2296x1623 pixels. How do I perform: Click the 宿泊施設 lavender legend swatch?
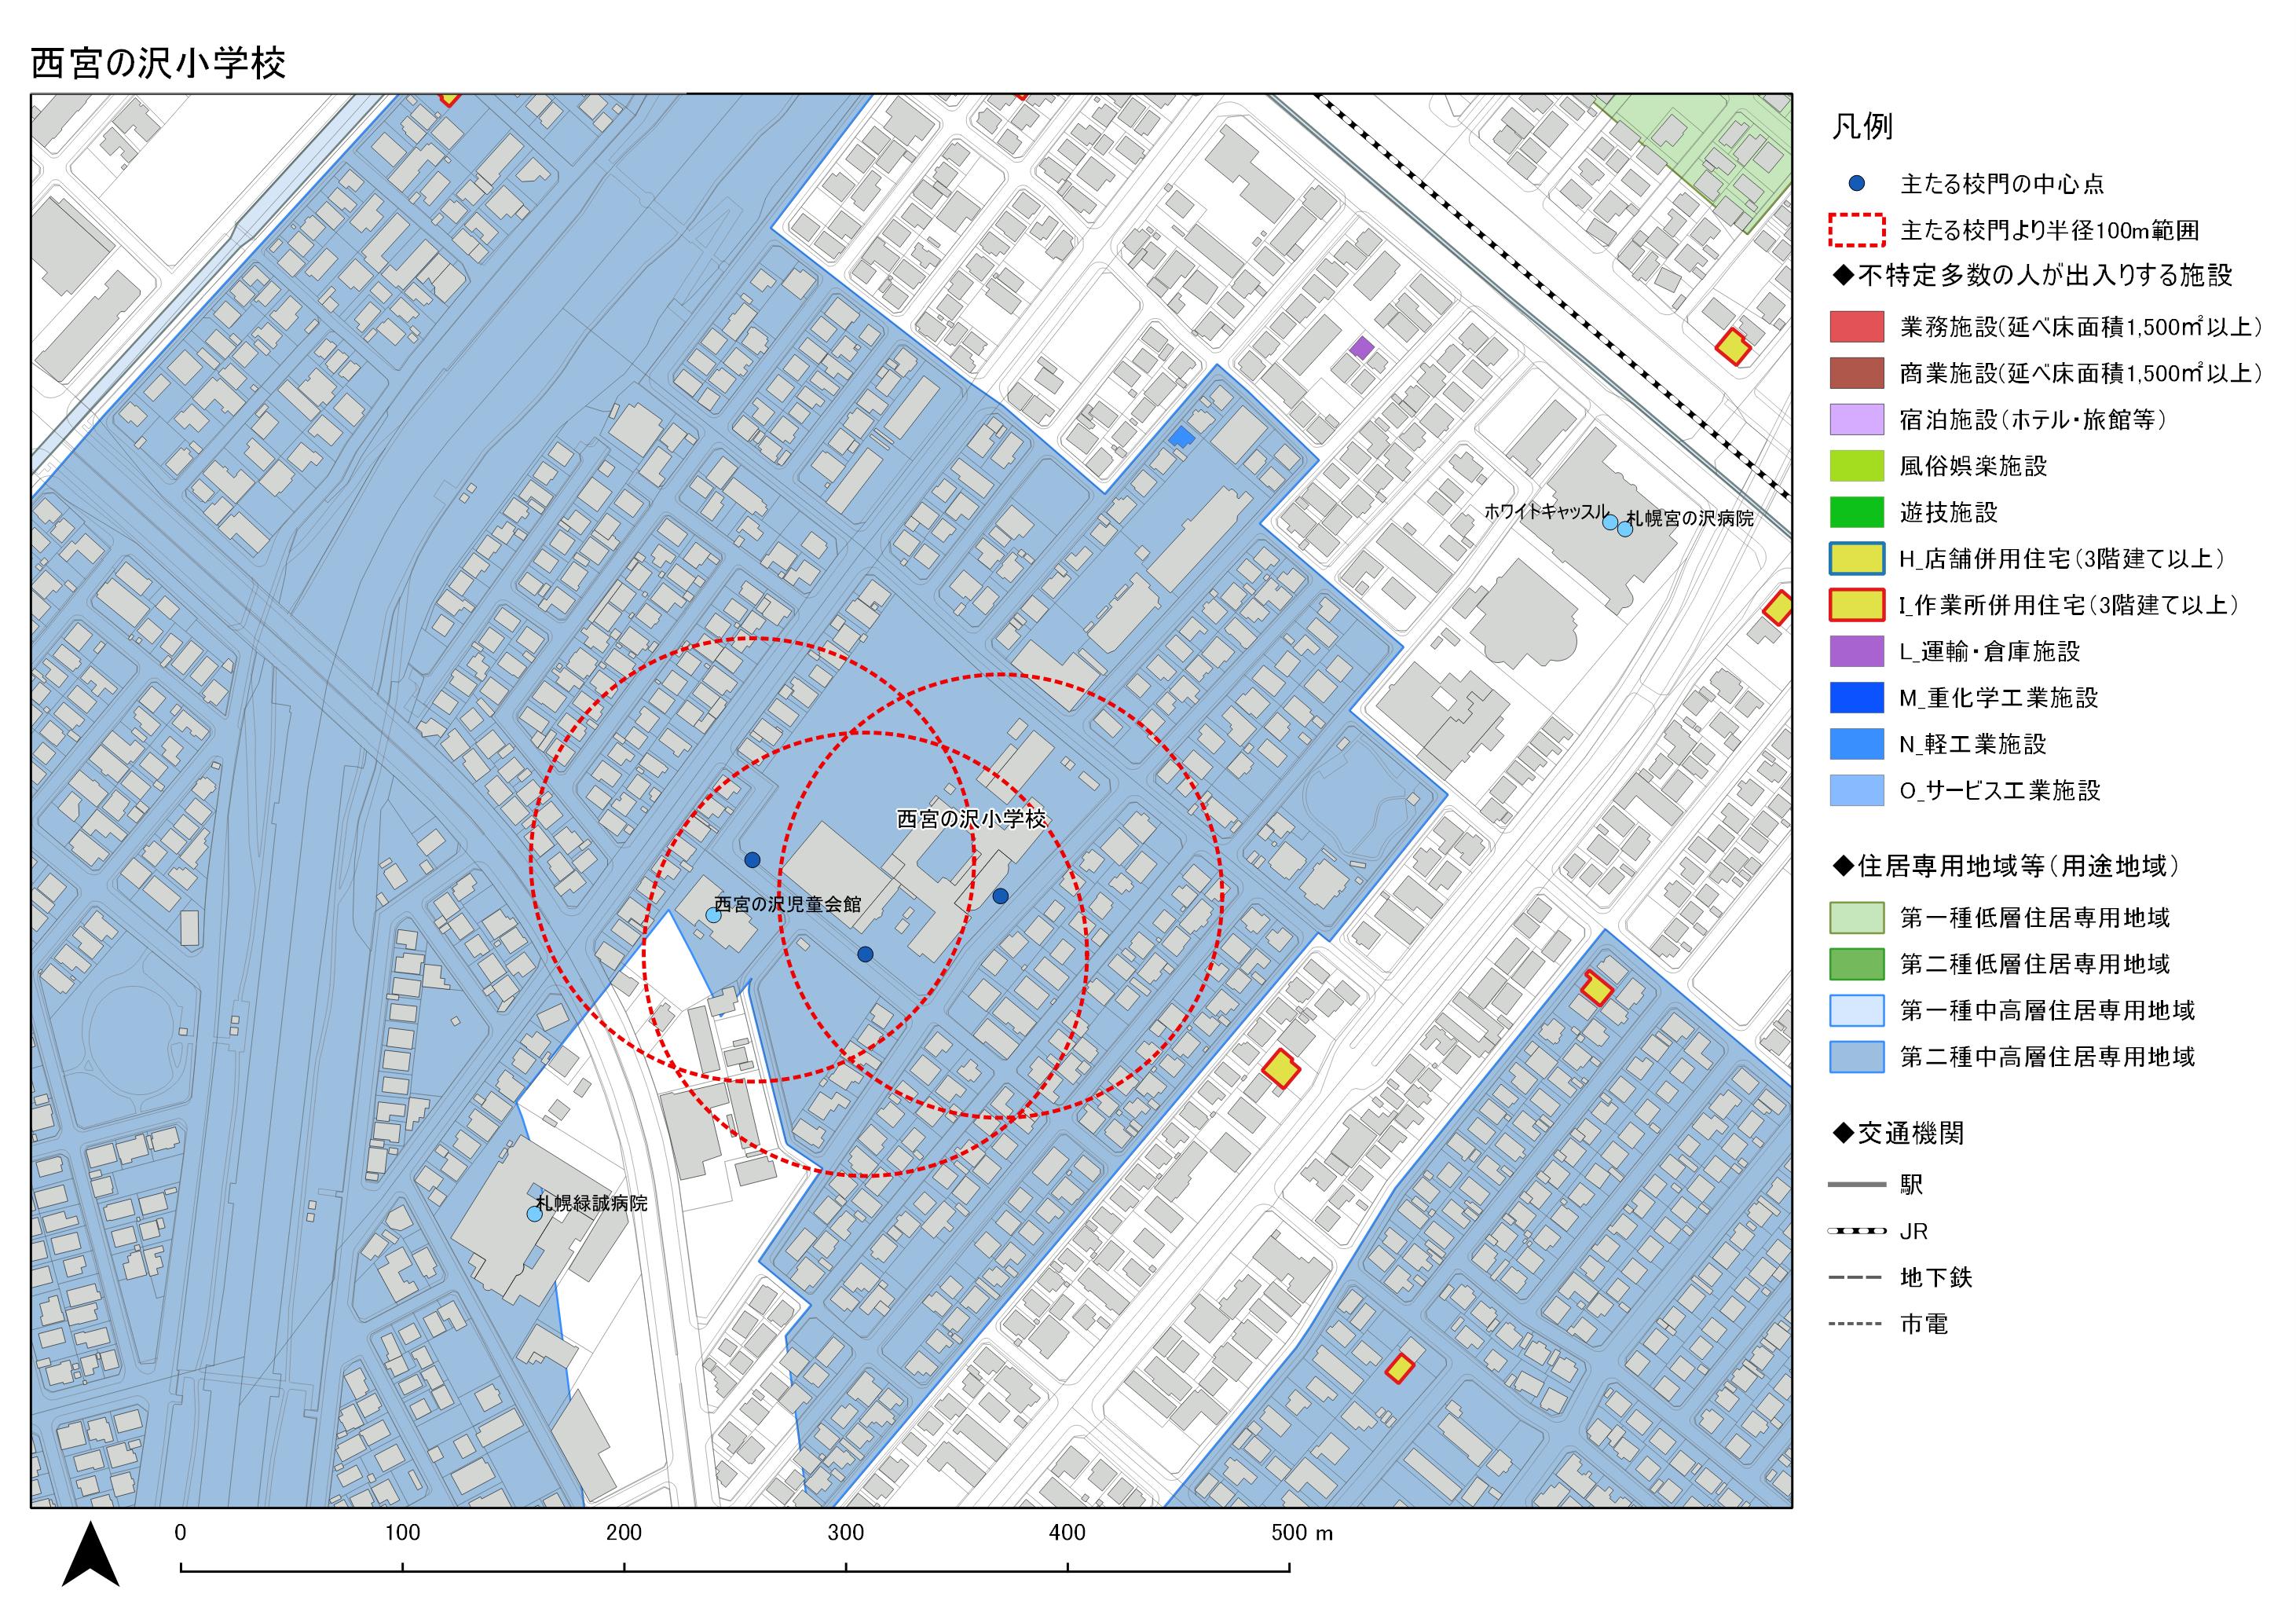click(1857, 419)
